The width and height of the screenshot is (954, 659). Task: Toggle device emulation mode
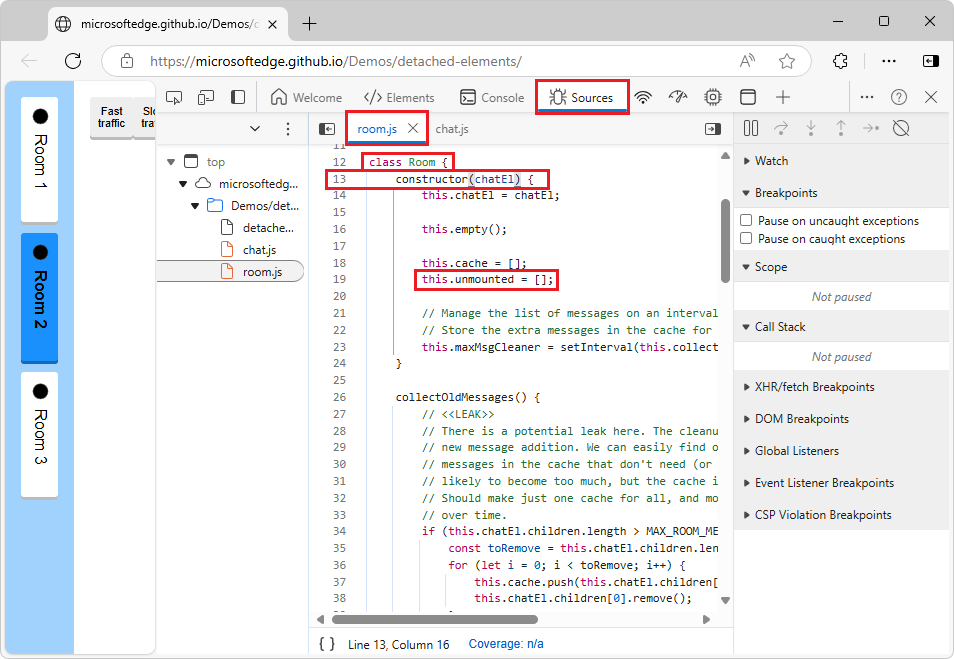(206, 95)
